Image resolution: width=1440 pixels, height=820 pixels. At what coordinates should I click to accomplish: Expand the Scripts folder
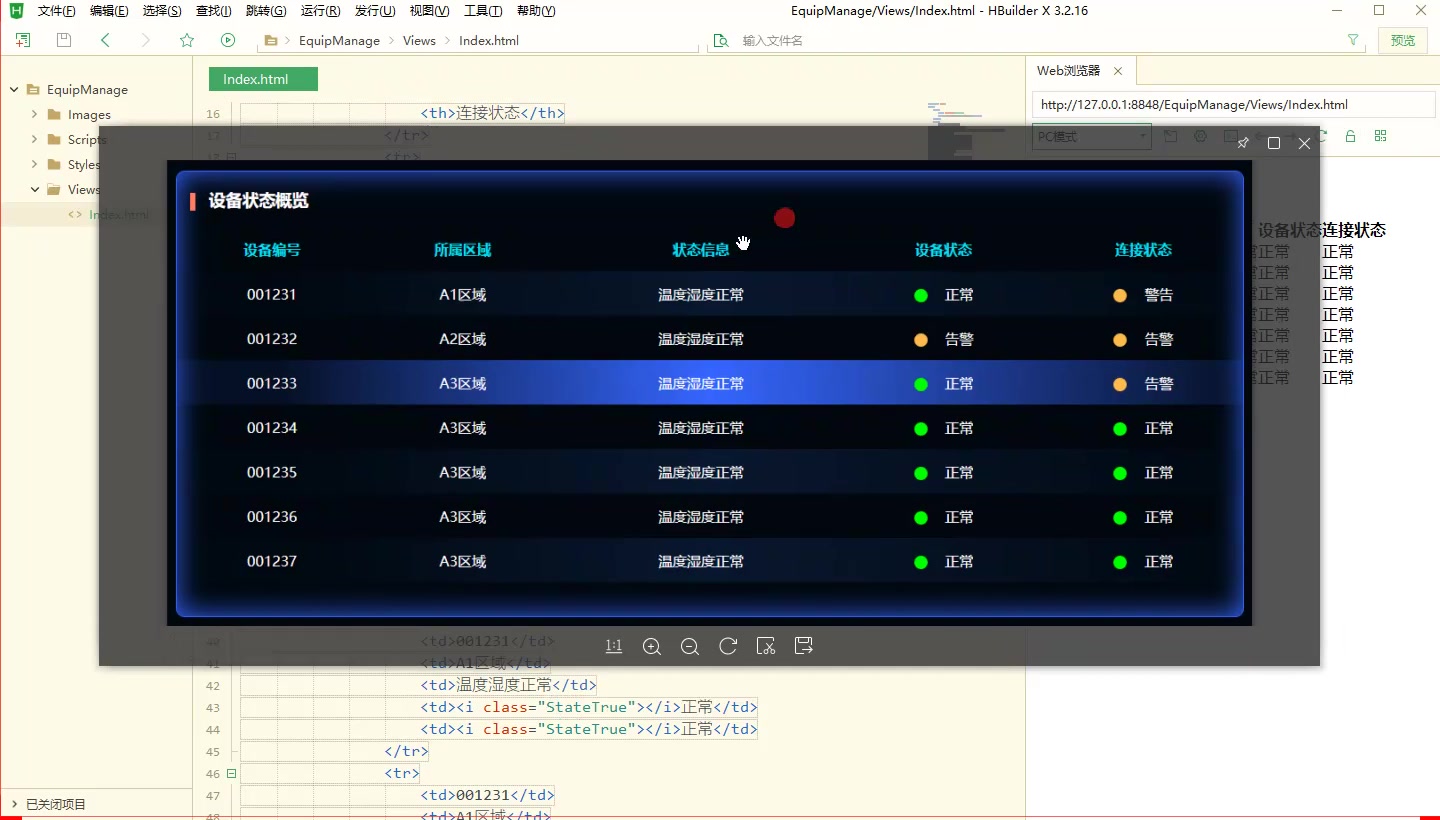34,139
